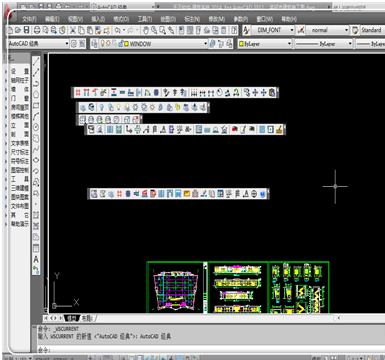385x360 pixels.
Task: Select the Circle draw tool
Action: 36,127
